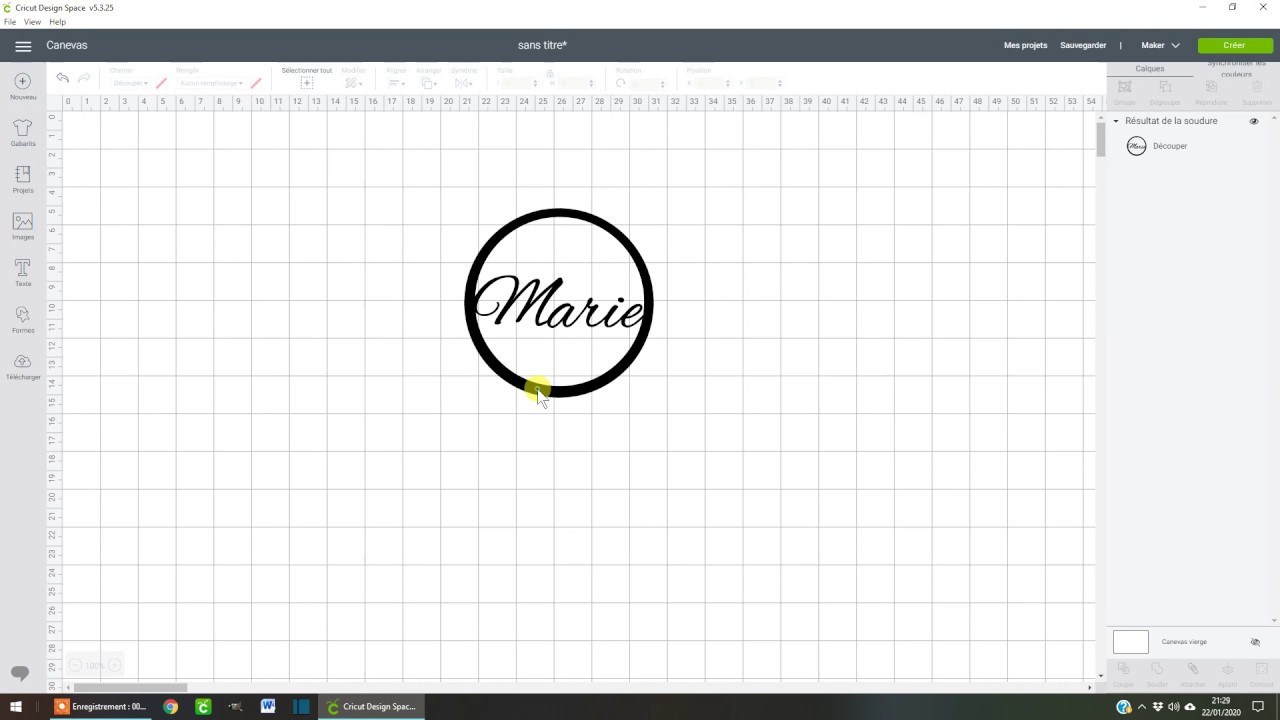Open Mes projets

(1025, 45)
